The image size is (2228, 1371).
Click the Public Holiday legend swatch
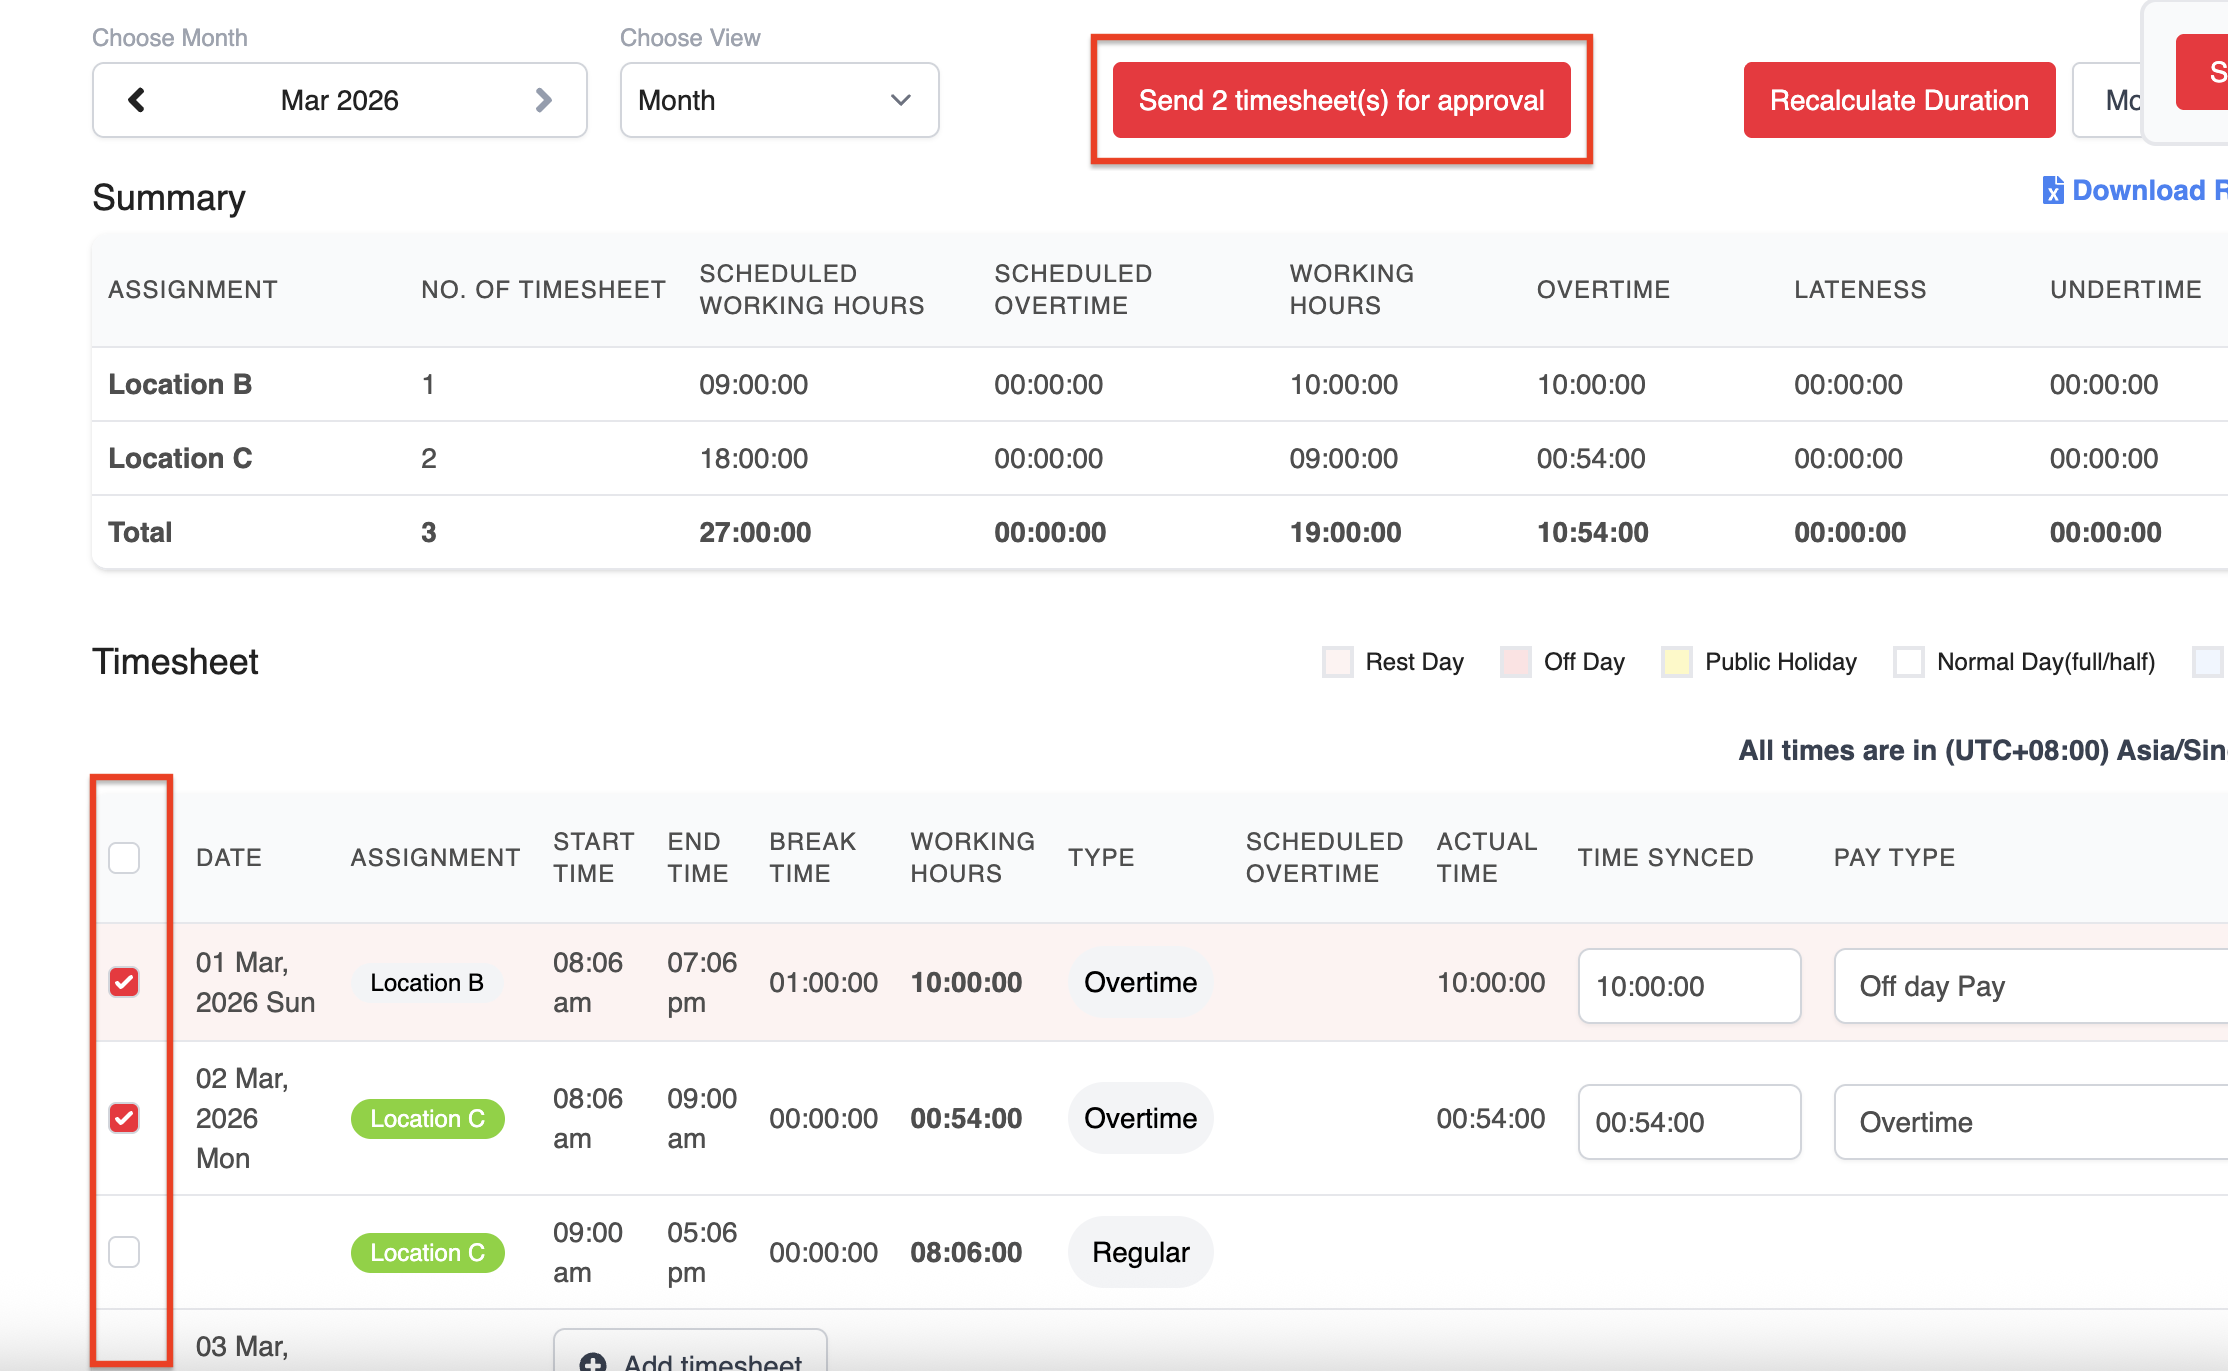(x=1676, y=662)
